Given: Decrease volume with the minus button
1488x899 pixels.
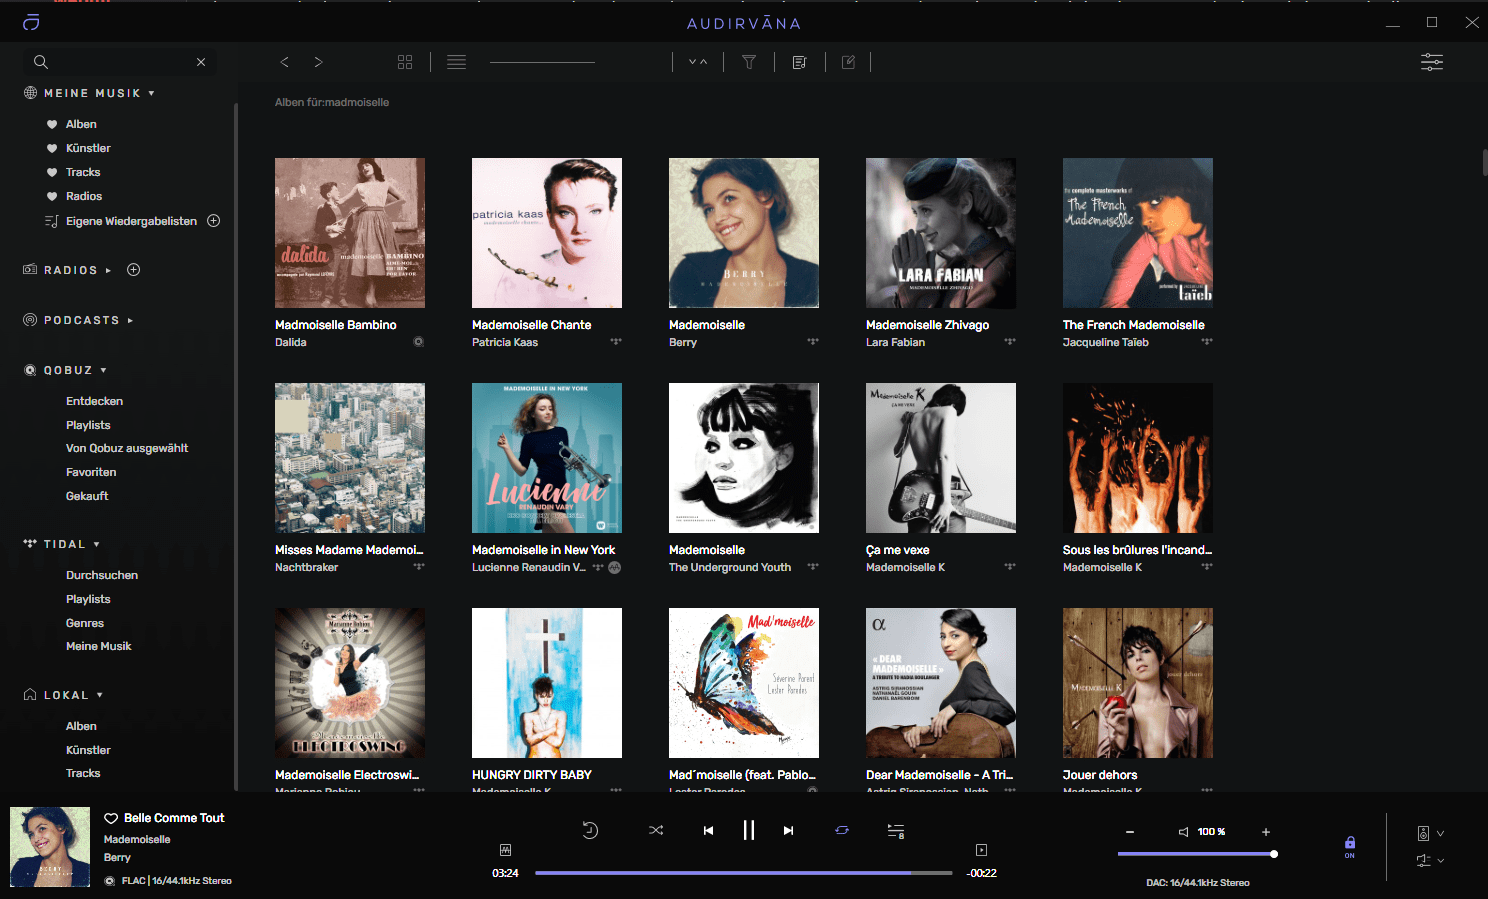Looking at the screenshot, I should [x=1130, y=832].
